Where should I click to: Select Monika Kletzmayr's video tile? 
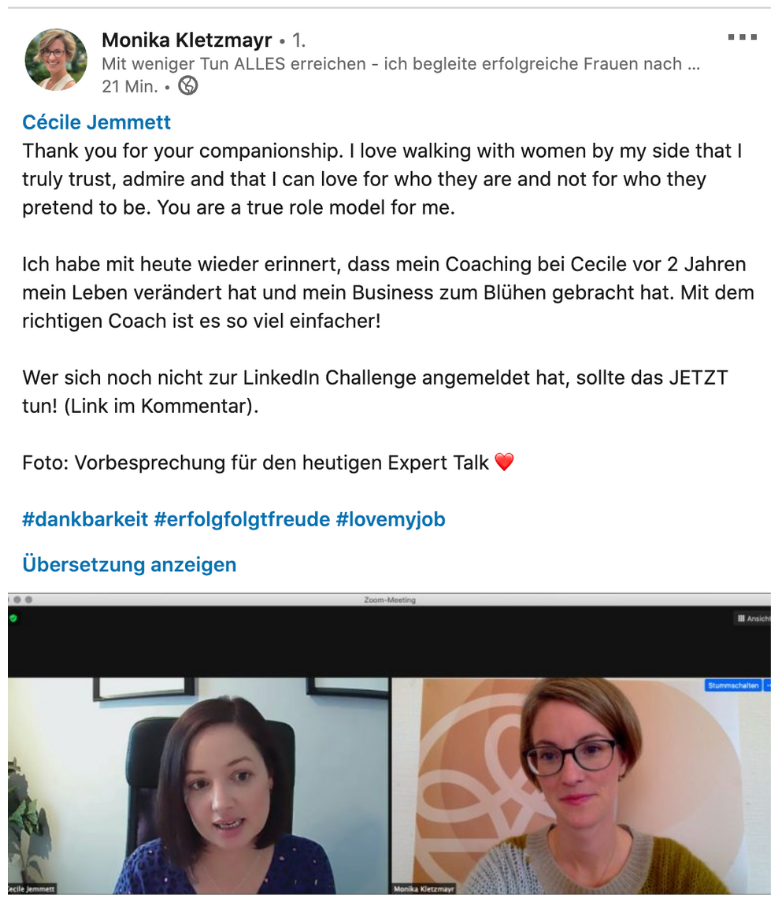tap(581, 786)
